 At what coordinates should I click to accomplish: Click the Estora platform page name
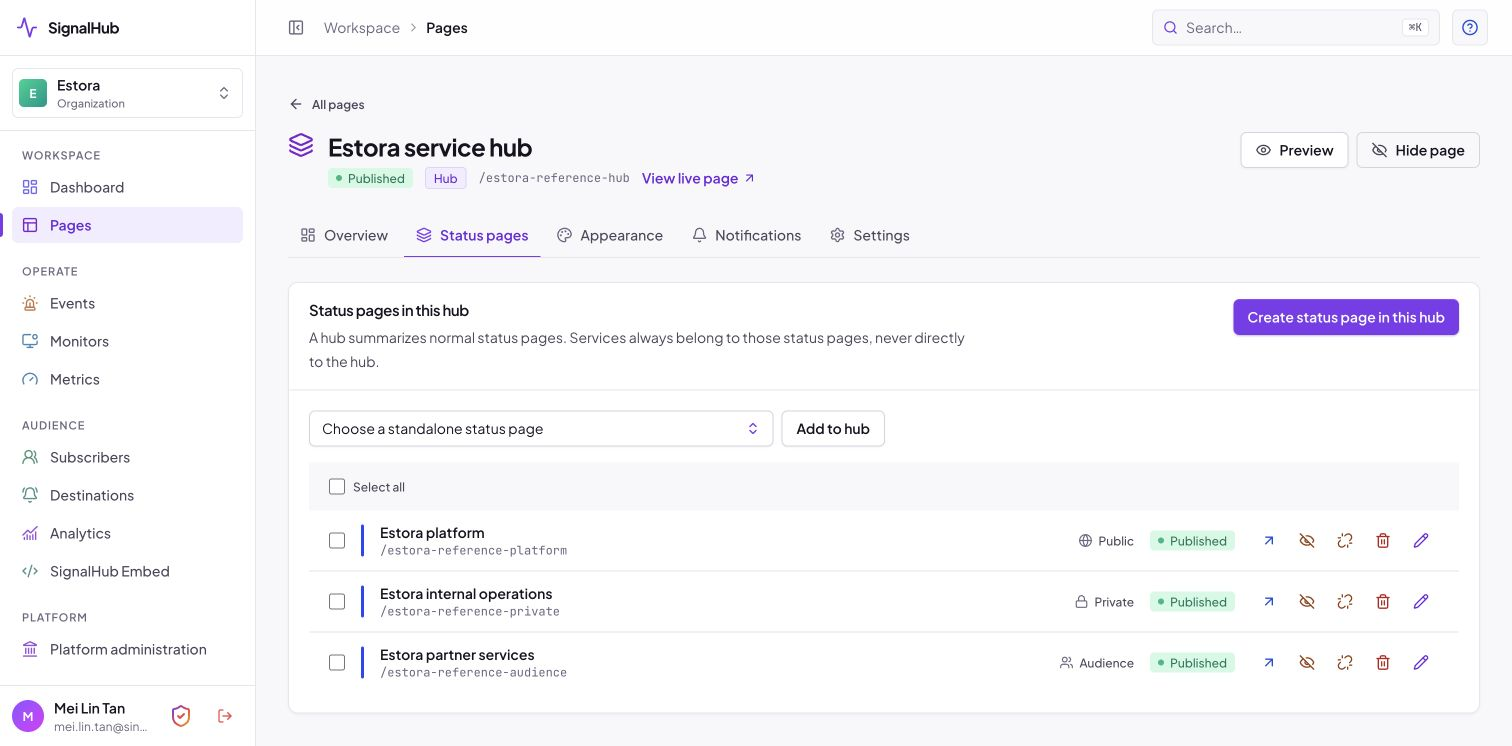[x=432, y=533]
